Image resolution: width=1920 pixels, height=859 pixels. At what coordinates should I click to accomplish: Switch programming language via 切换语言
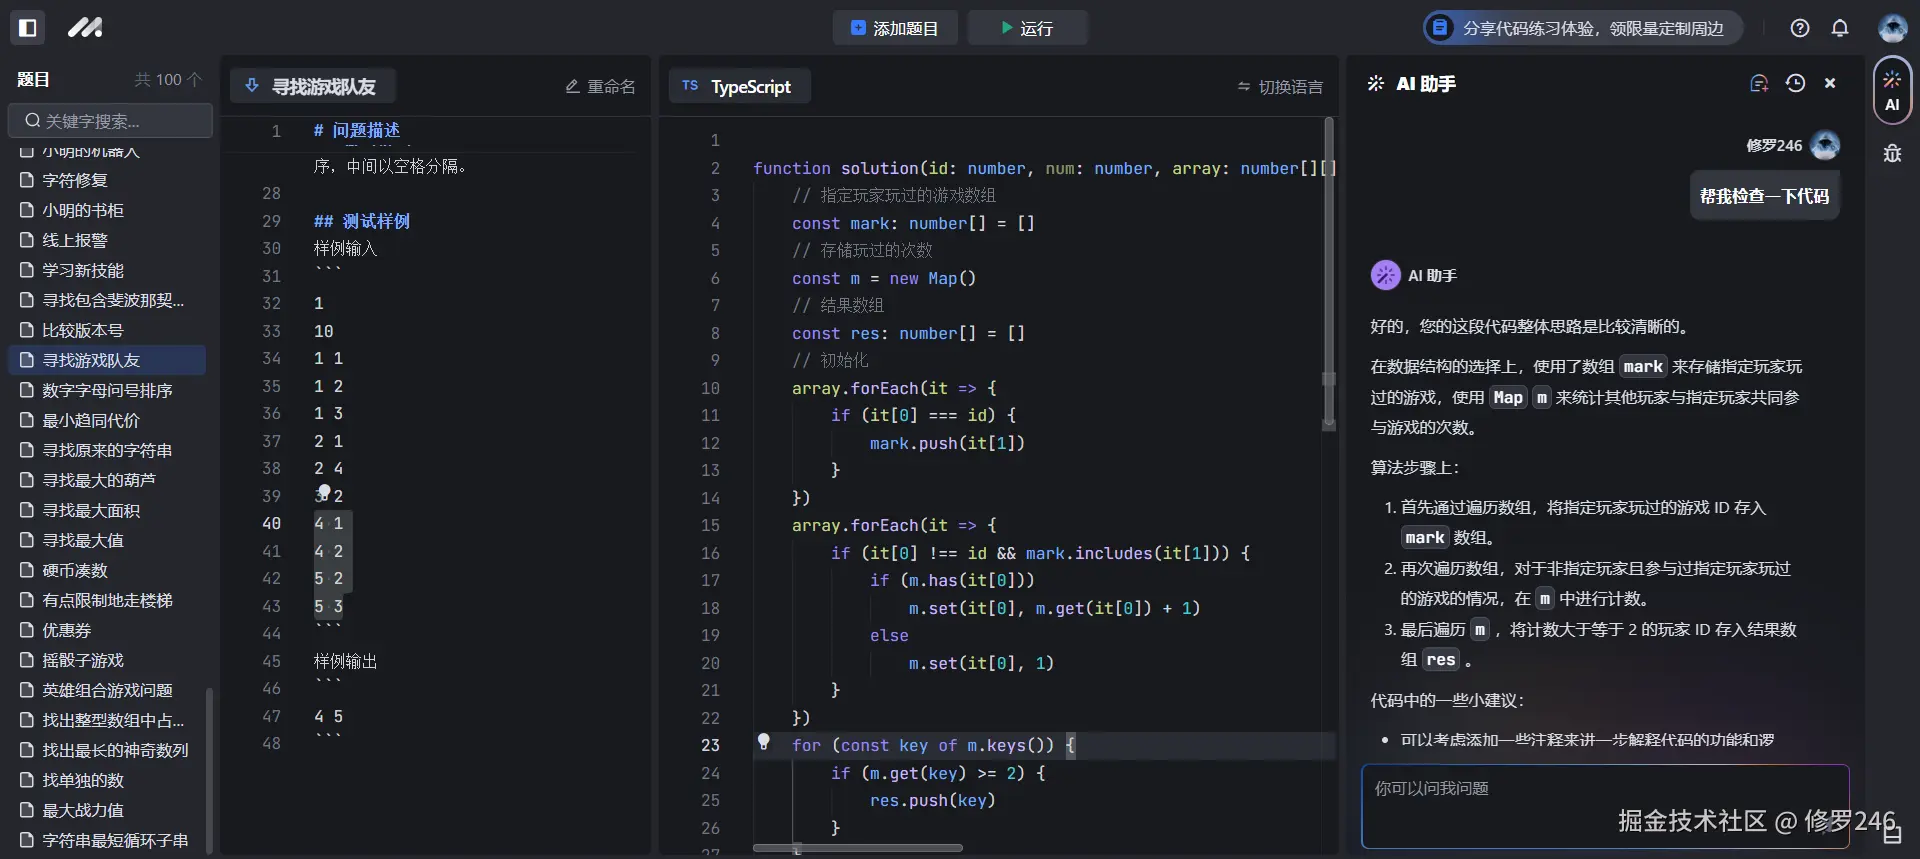point(1280,87)
